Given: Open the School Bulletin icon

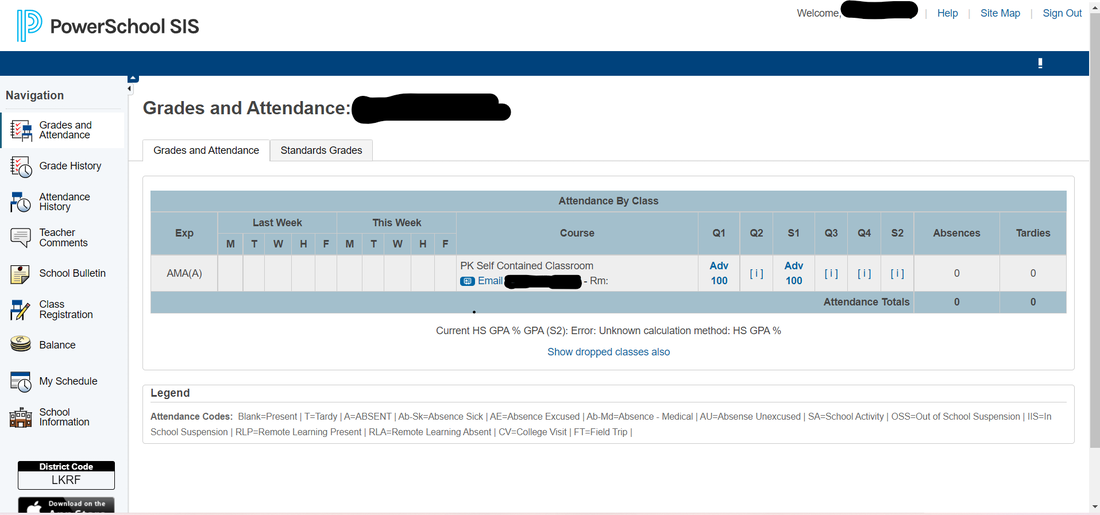Looking at the screenshot, I should (x=21, y=274).
